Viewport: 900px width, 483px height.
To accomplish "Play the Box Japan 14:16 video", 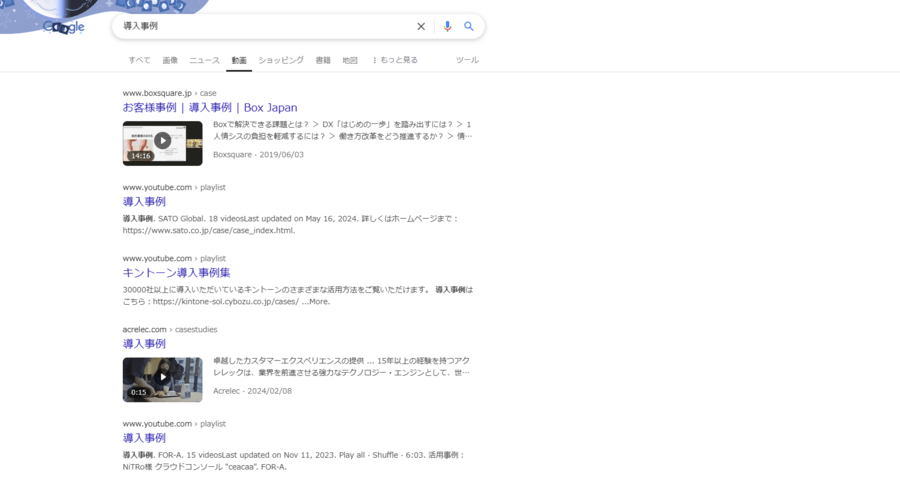I will [x=162, y=143].
